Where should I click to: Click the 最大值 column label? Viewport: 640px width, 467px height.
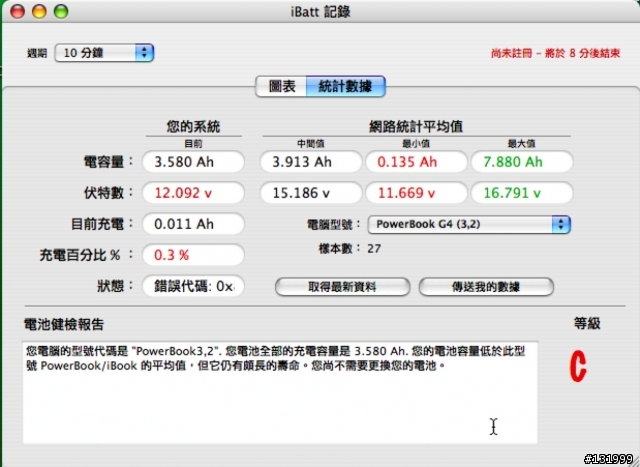click(x=521, y=143)
